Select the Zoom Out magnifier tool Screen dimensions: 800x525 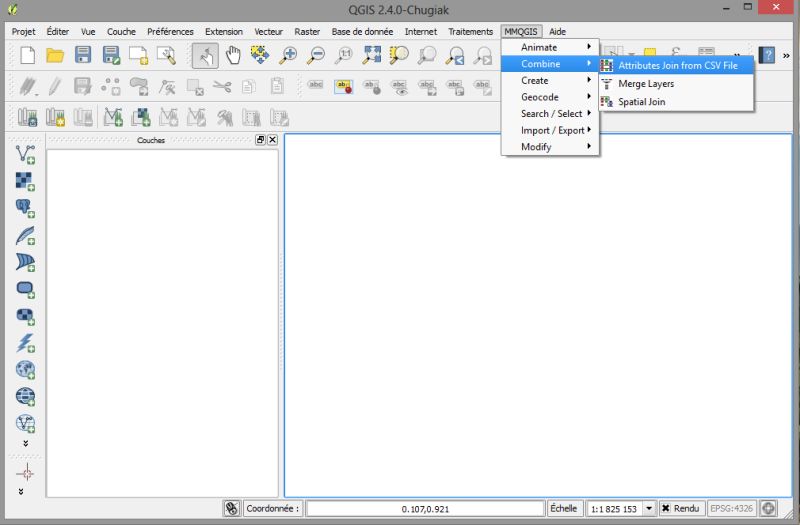point(316,55)
